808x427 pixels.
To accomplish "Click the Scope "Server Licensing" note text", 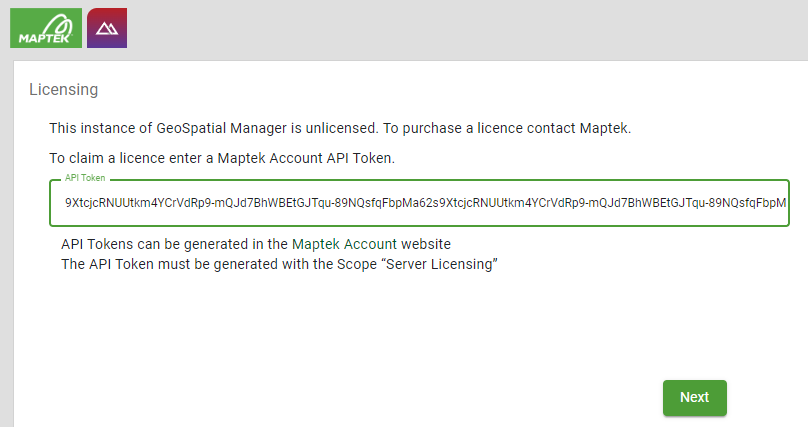I will point(279,264).
